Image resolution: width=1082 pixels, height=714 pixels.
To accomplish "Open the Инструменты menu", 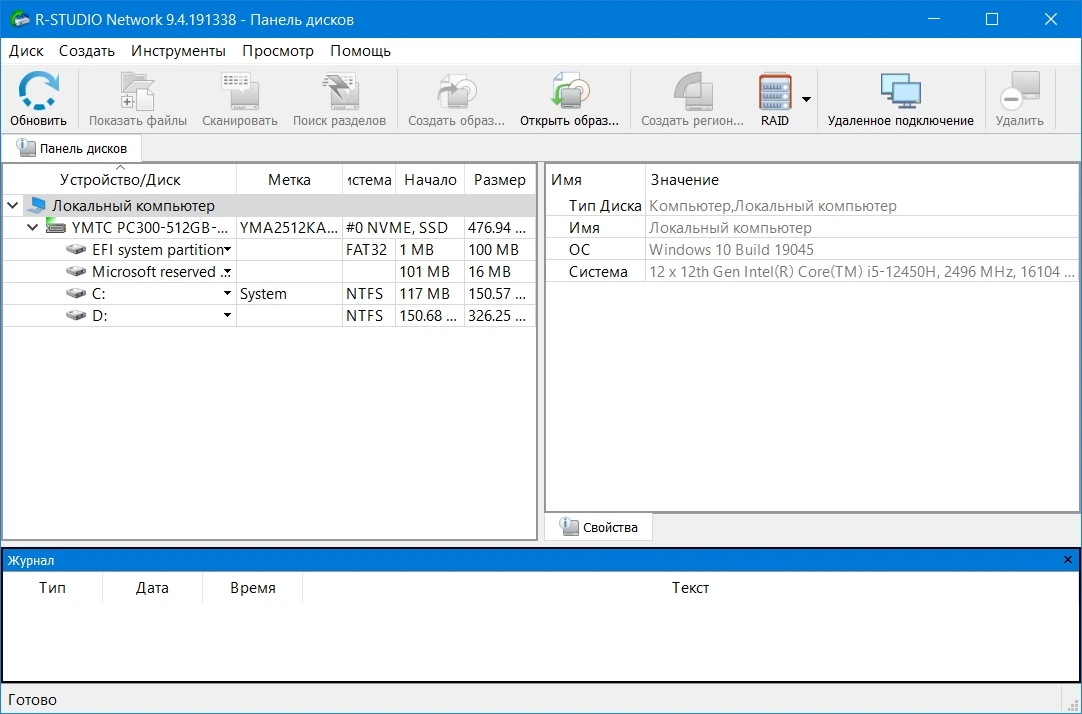I will click(179, 51).
